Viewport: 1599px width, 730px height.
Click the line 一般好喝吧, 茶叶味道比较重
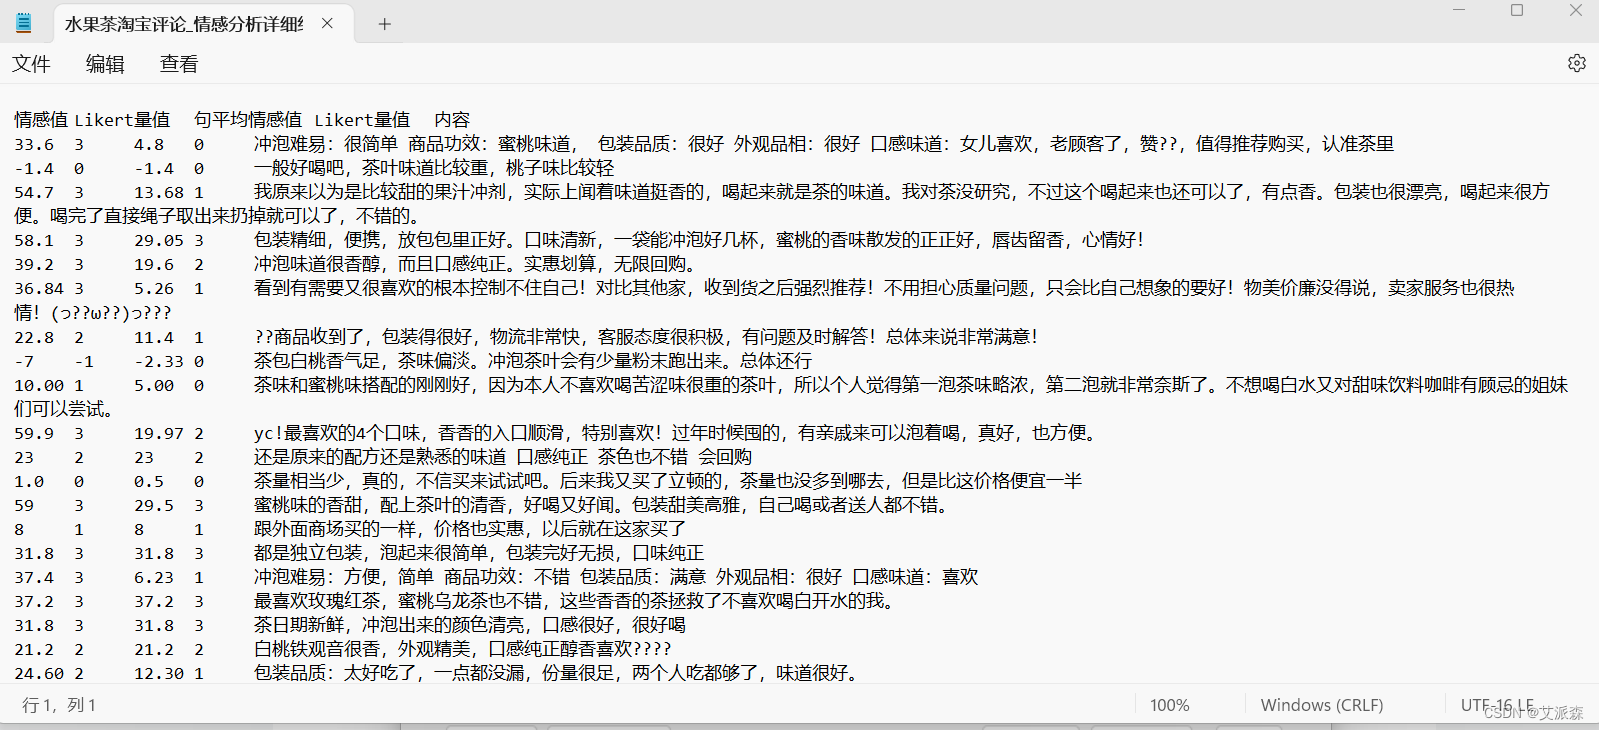pos(314,168)
